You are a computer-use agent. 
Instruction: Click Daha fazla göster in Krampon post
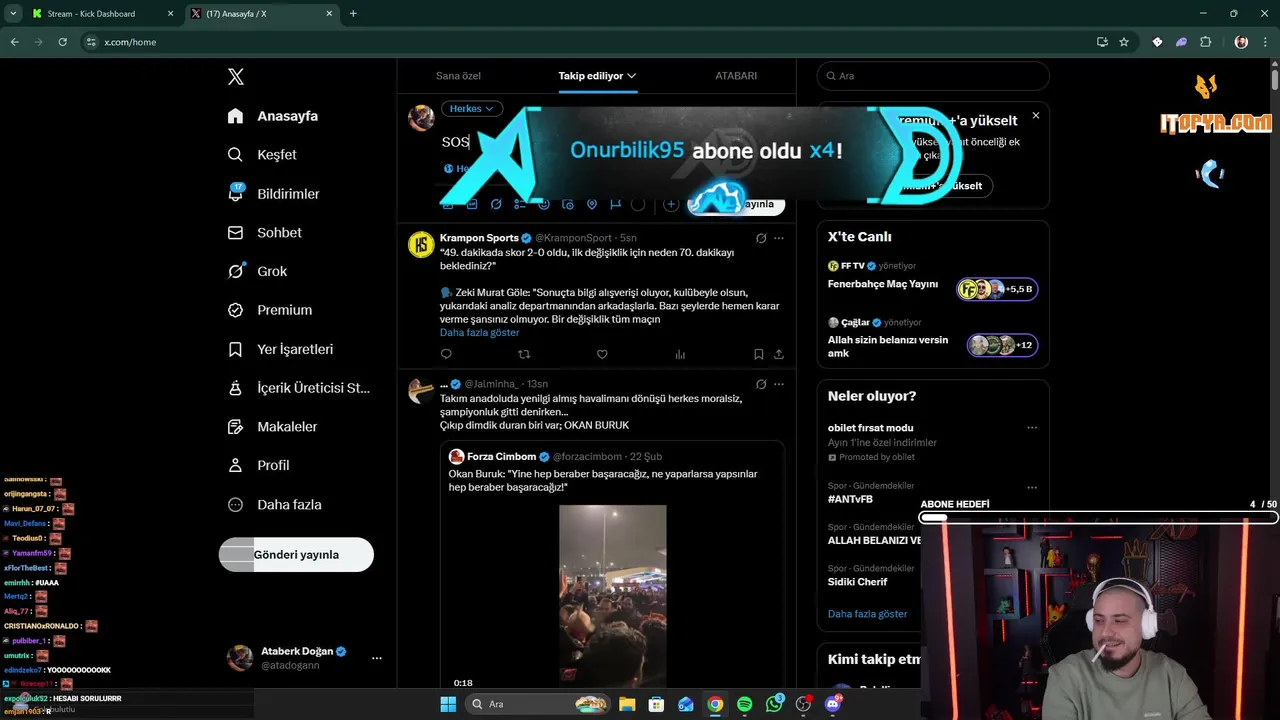[x=480, y=332]
